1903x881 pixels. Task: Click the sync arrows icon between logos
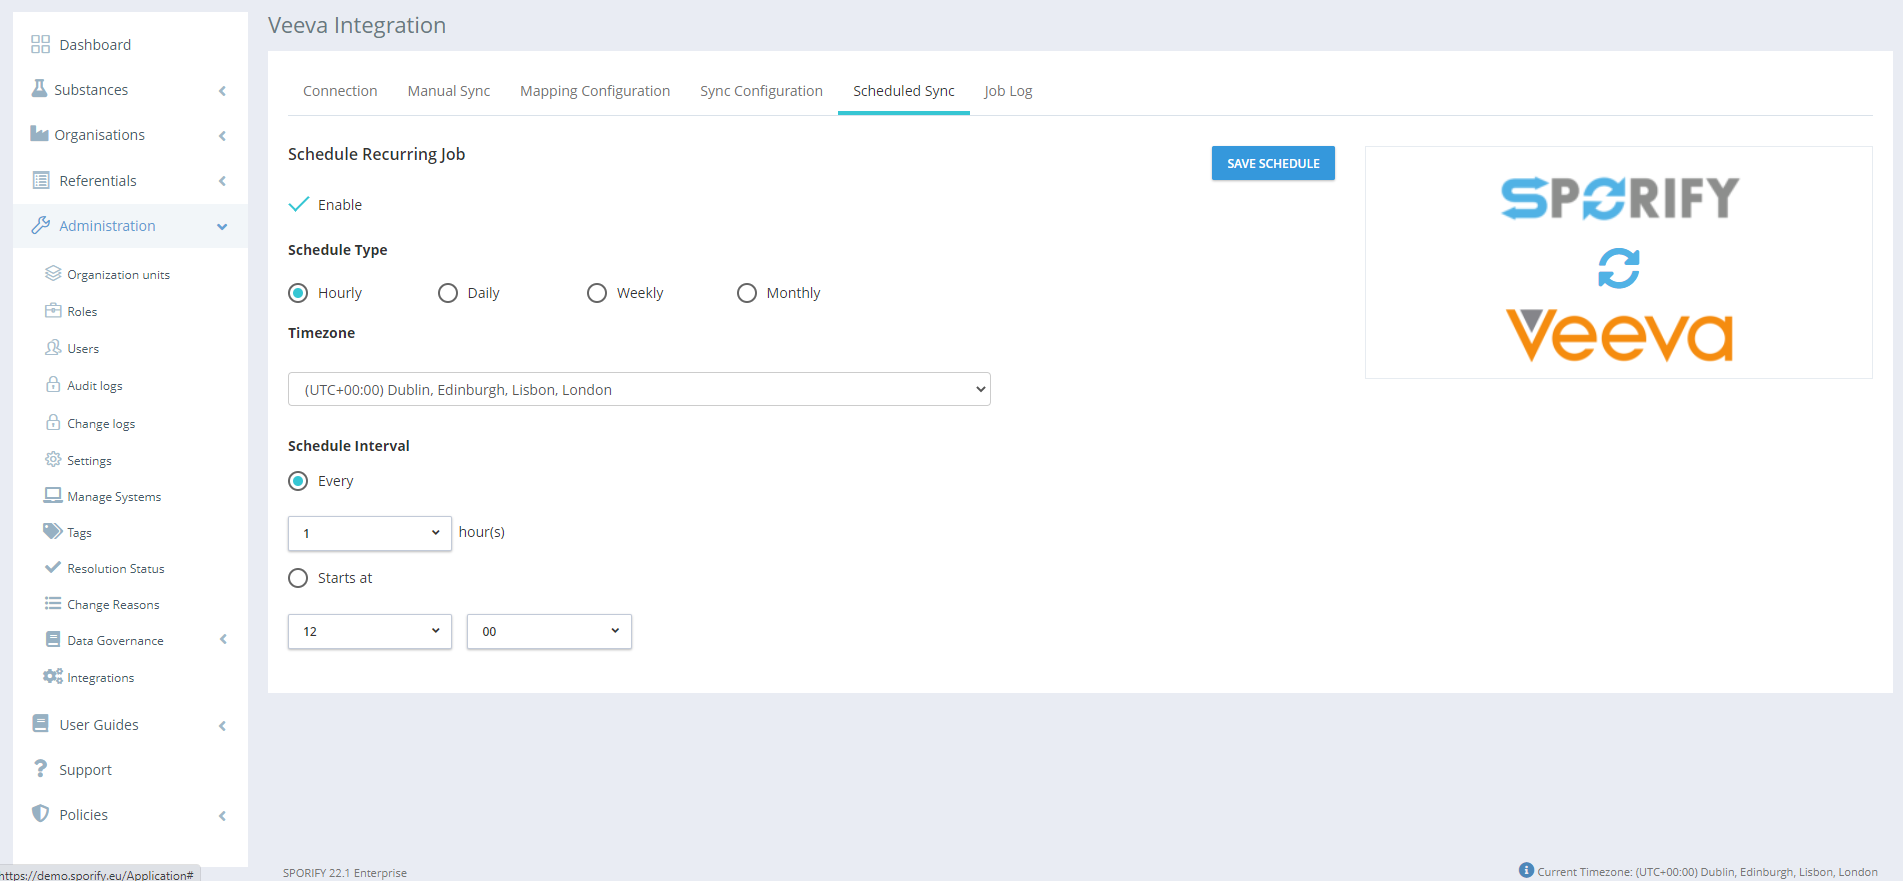[1618, 268]
